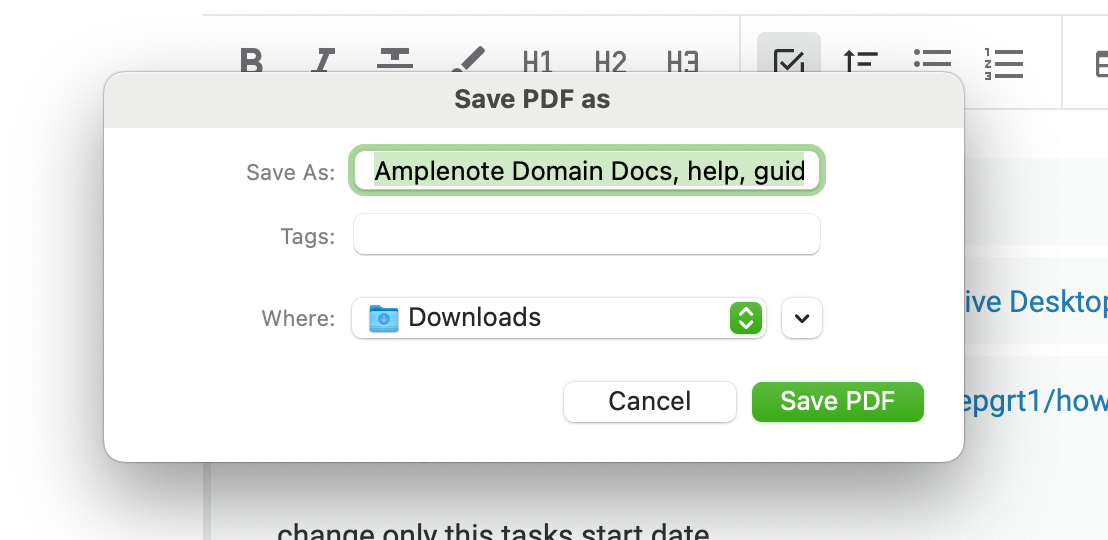Apply H1 heading style

[538, 62]
